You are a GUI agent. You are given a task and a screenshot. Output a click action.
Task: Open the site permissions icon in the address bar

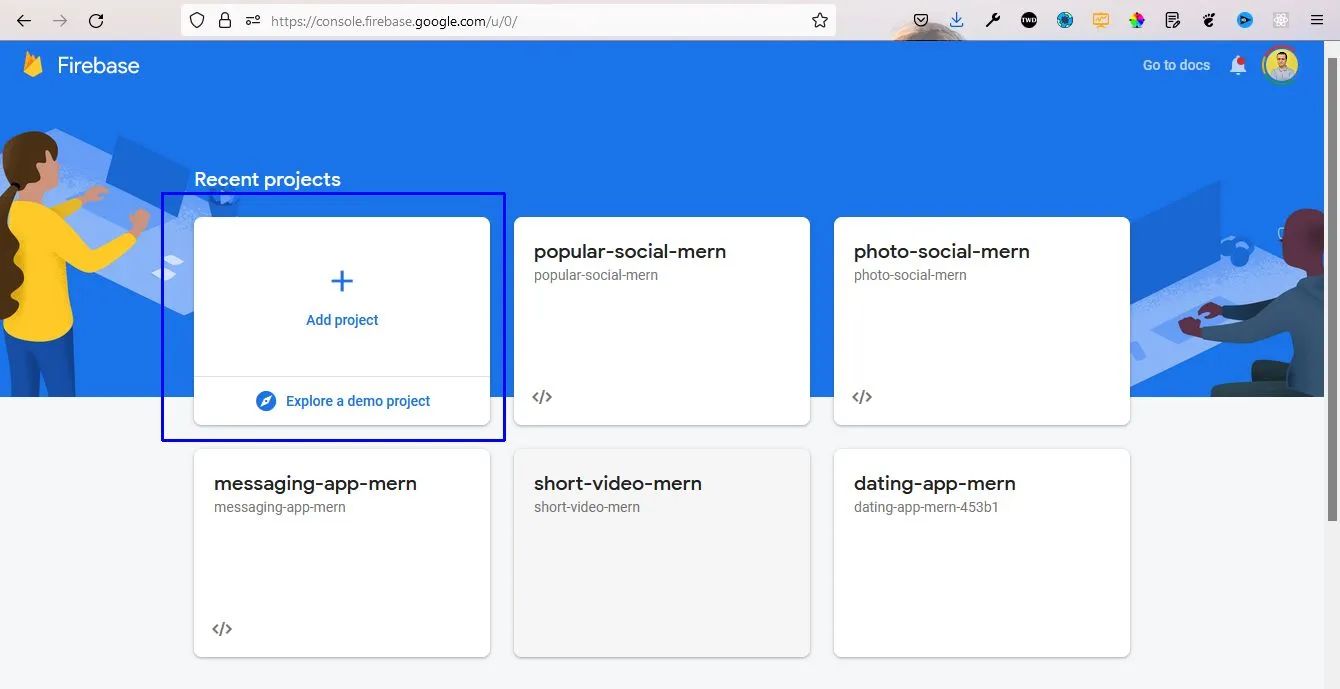[x=252, y=20]
